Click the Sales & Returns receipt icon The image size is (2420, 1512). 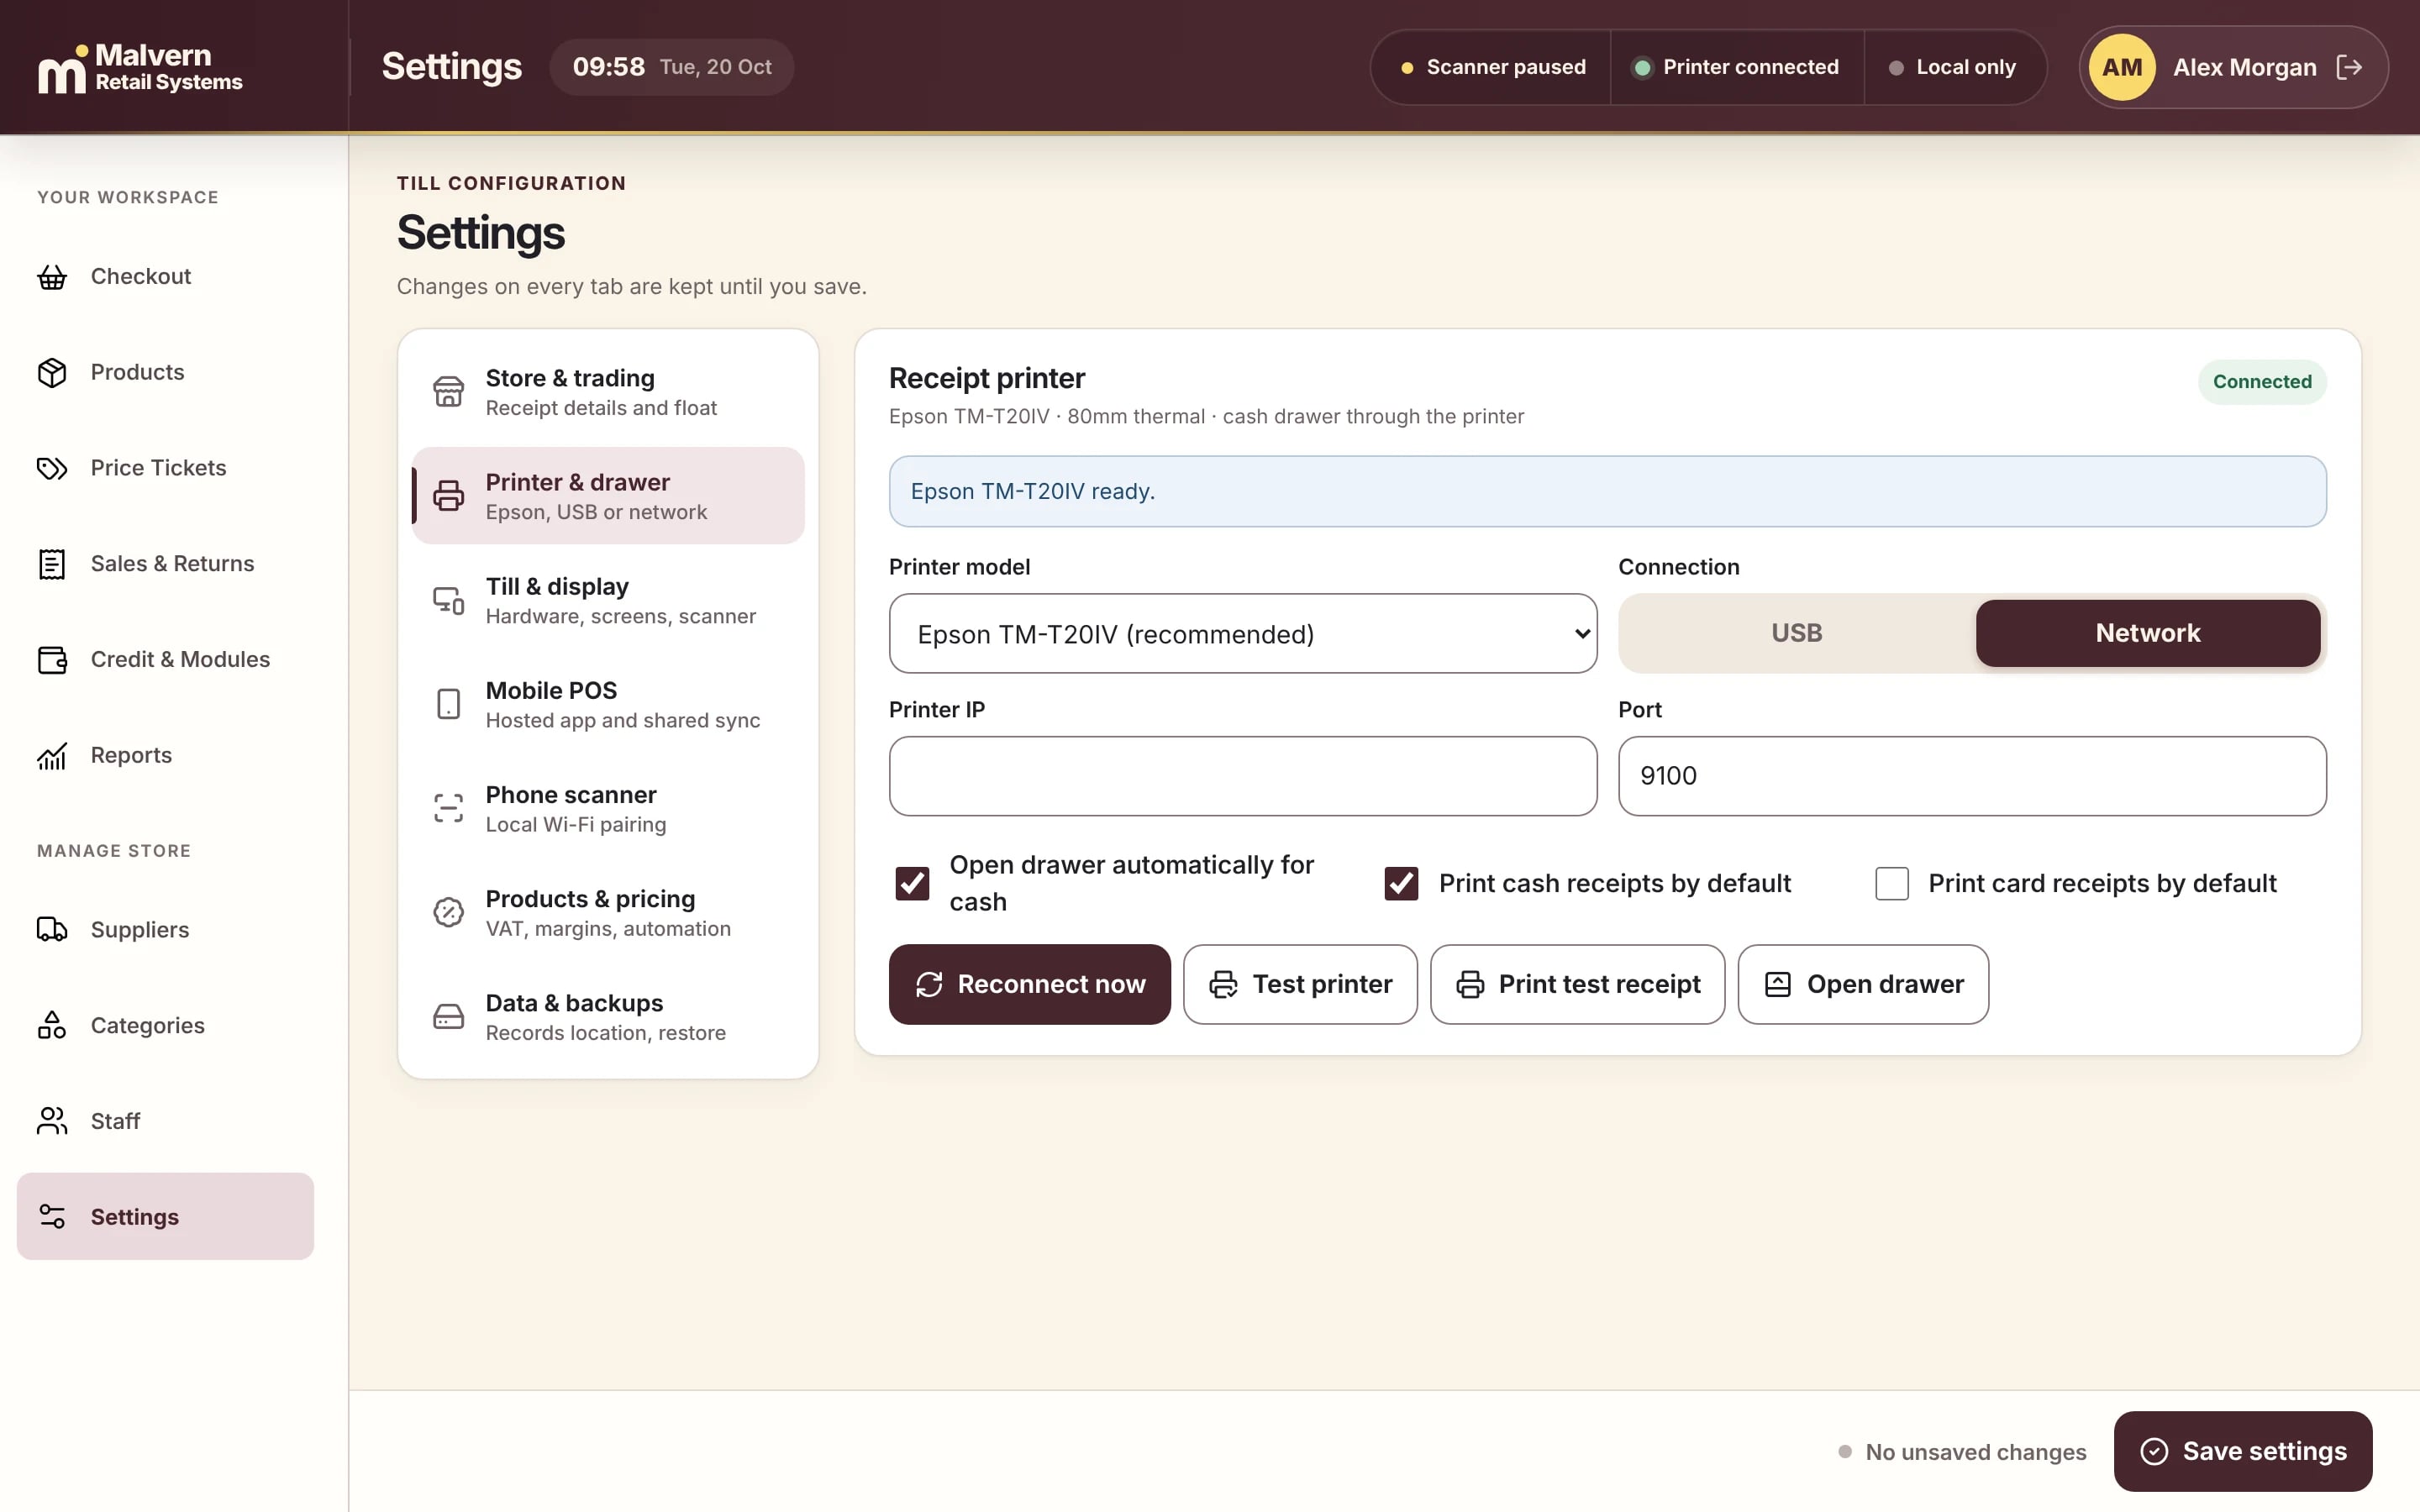pyautogui.click(x=52, y=564)
